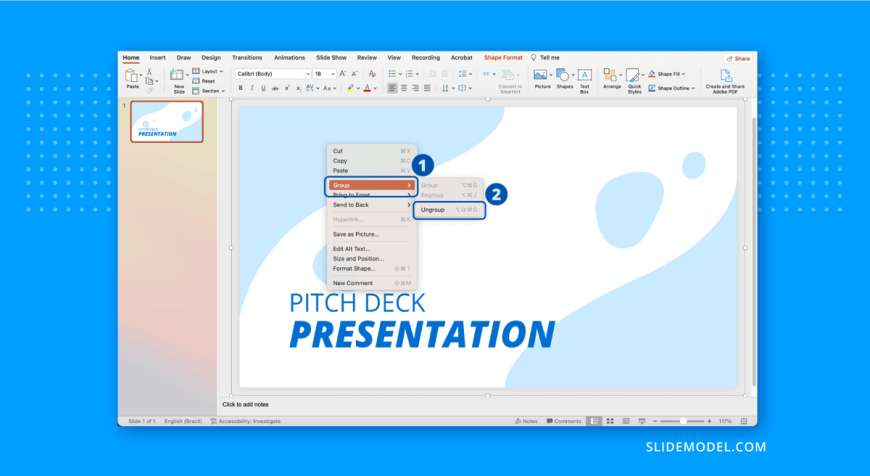Click the Copy icon in the ribbon
Screen dimensions: 870x476
pyautogui.click(x=149, y=81)
